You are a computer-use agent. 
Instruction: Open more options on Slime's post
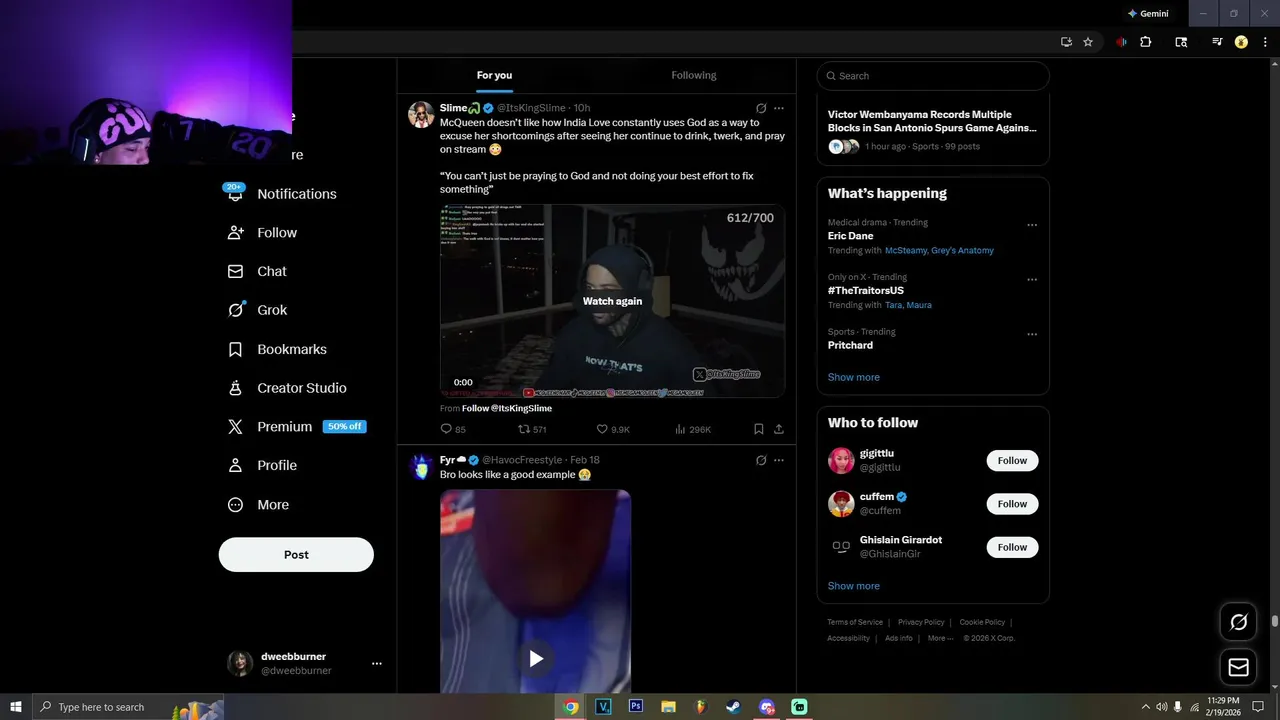pyautogui.click(x=779, y=108)
